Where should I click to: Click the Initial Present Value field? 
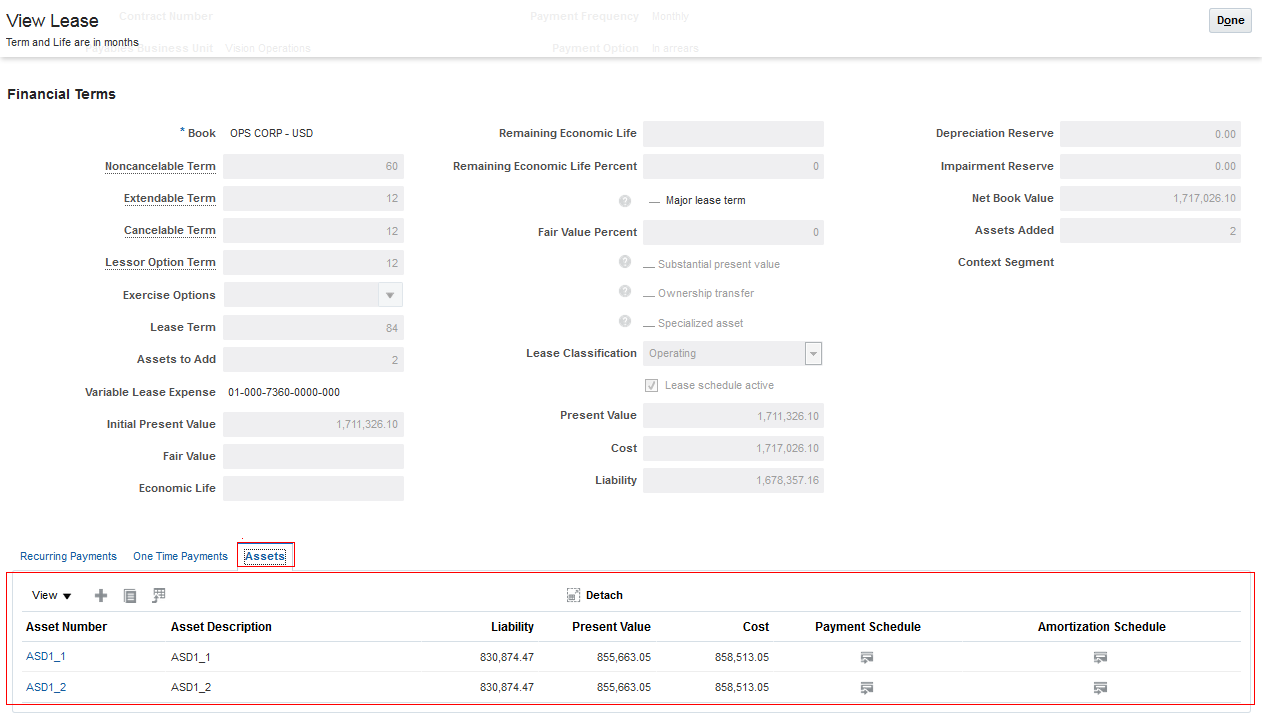[313, 424]
